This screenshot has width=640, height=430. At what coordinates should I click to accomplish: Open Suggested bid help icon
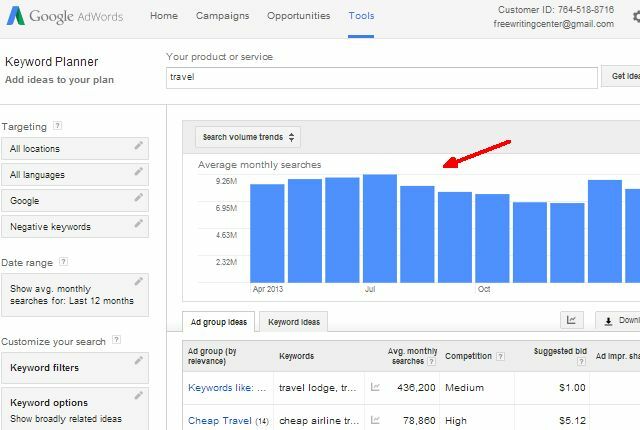(x=582, y=362)
